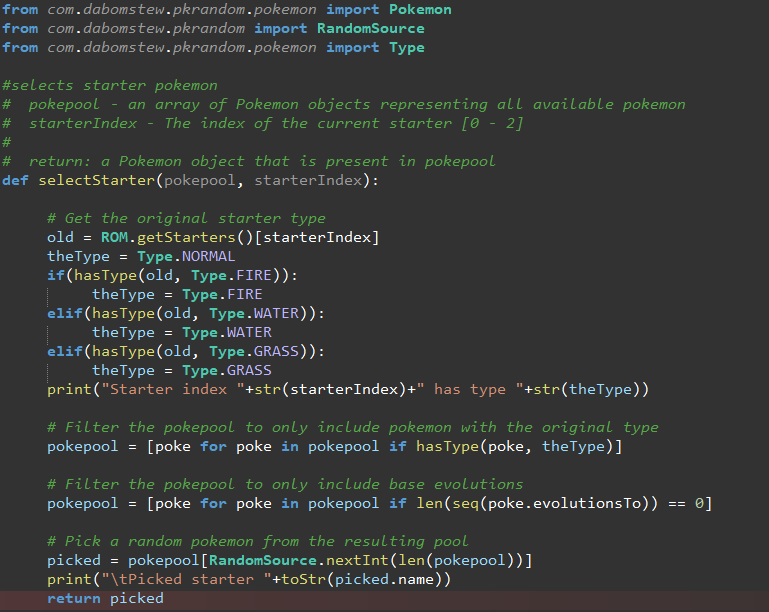Click comment '# Get the original starter type'

186,218
